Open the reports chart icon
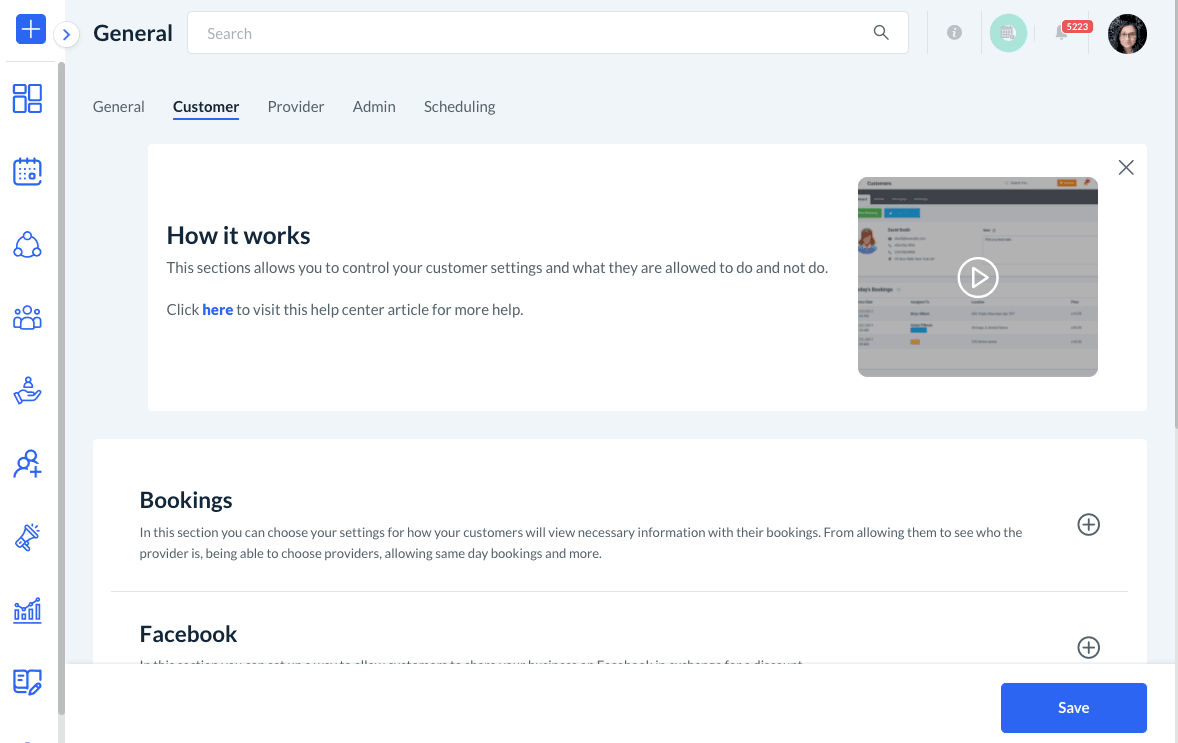1178x743 pixels. tap(27, 610)
